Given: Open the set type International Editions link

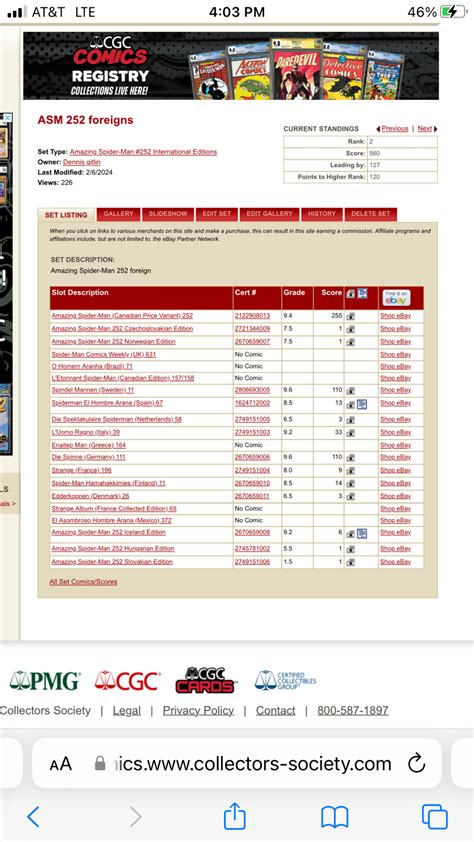Looking at the screenshot, I should click(143, 152).
